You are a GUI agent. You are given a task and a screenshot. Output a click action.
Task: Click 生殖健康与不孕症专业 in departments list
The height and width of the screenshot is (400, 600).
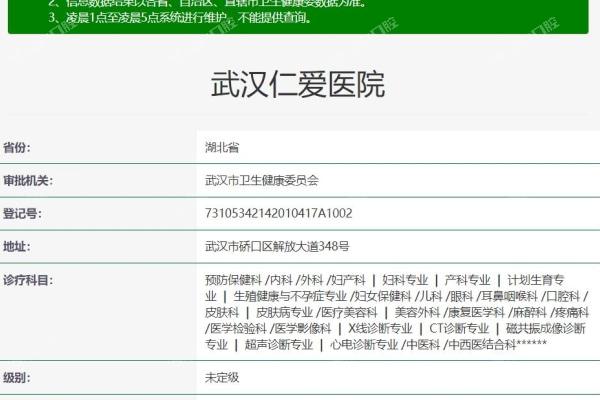pos(290,296)
